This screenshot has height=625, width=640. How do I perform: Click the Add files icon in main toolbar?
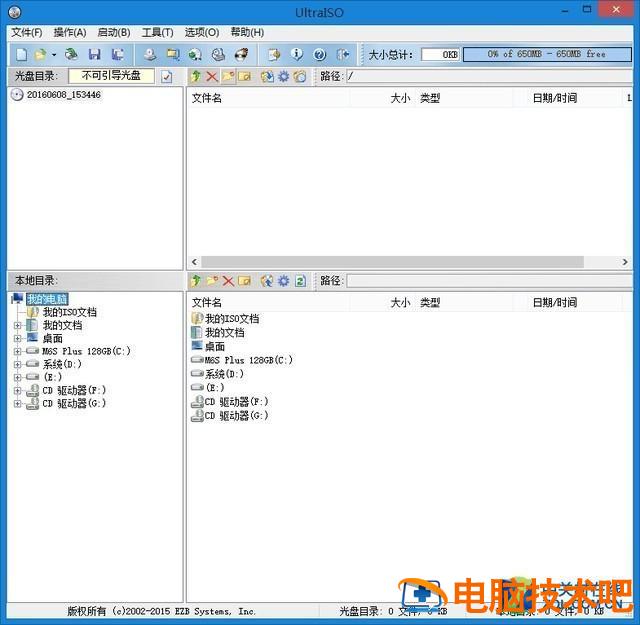click(x=274, y=54)
